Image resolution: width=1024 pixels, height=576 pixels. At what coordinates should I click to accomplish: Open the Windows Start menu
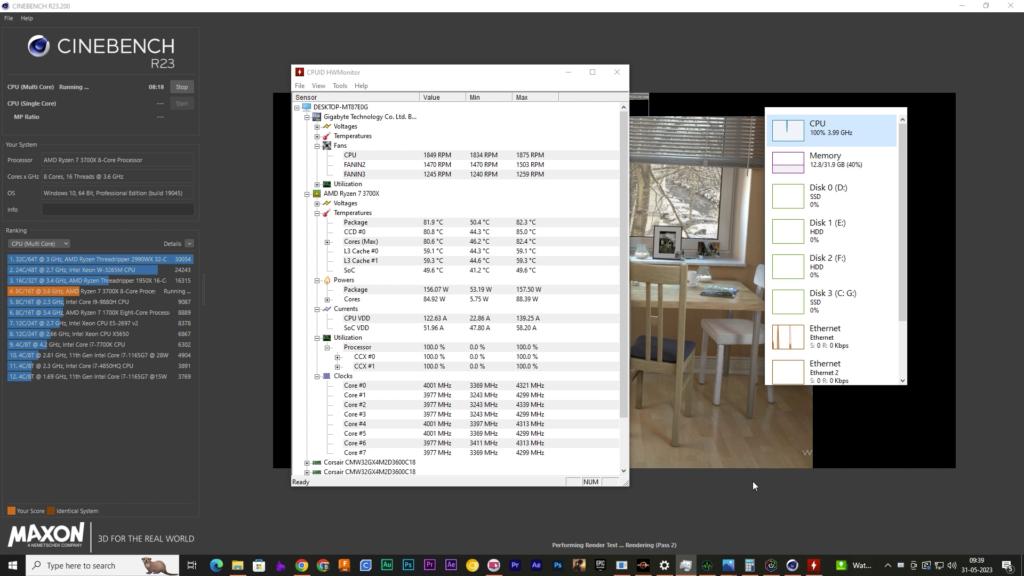(12, 565)
